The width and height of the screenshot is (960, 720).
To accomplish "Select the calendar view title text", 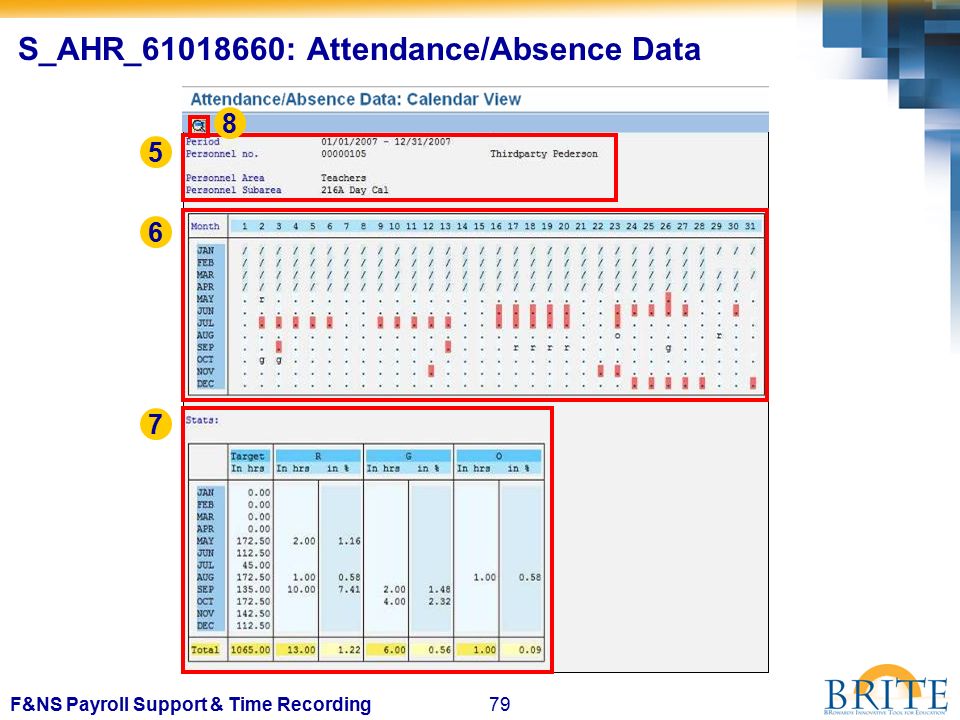I will [x=356, y=99].
